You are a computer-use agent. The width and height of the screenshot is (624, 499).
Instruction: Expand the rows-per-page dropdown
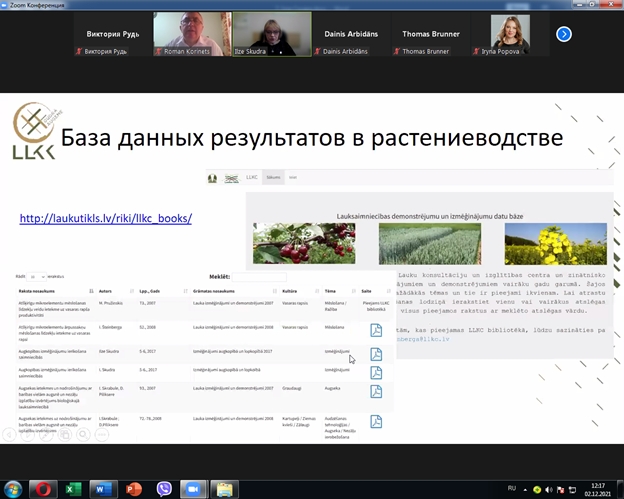[x=37, y=276]
